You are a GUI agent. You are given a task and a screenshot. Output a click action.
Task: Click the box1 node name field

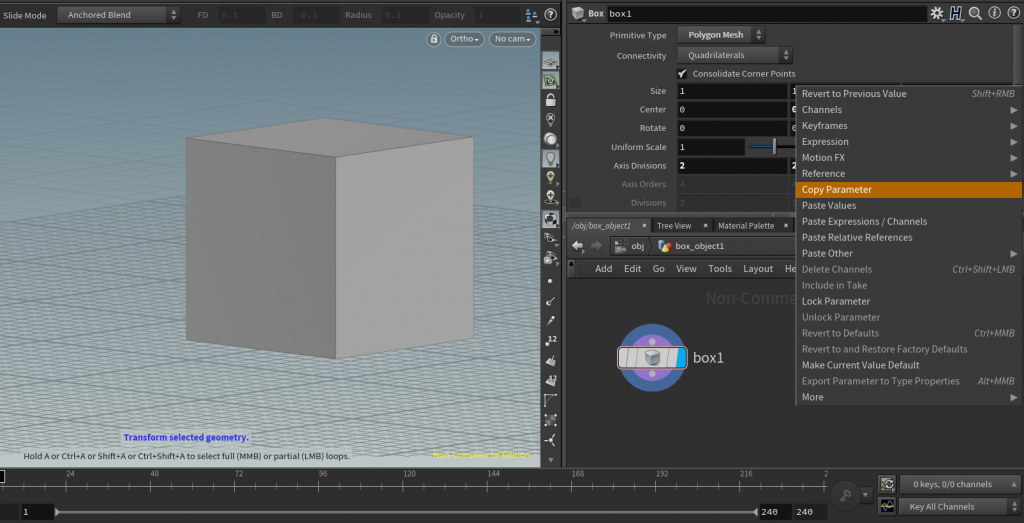tap(767, 14)
